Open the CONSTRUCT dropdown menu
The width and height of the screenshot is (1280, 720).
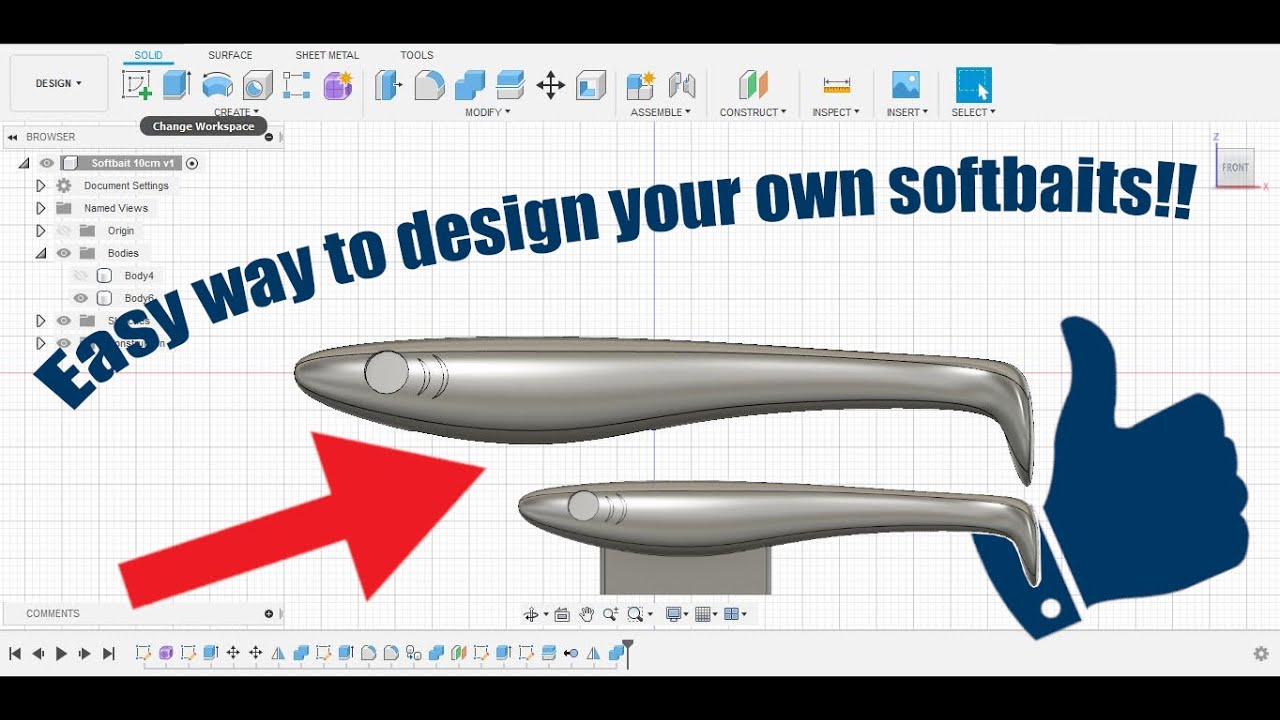[753, 112]
